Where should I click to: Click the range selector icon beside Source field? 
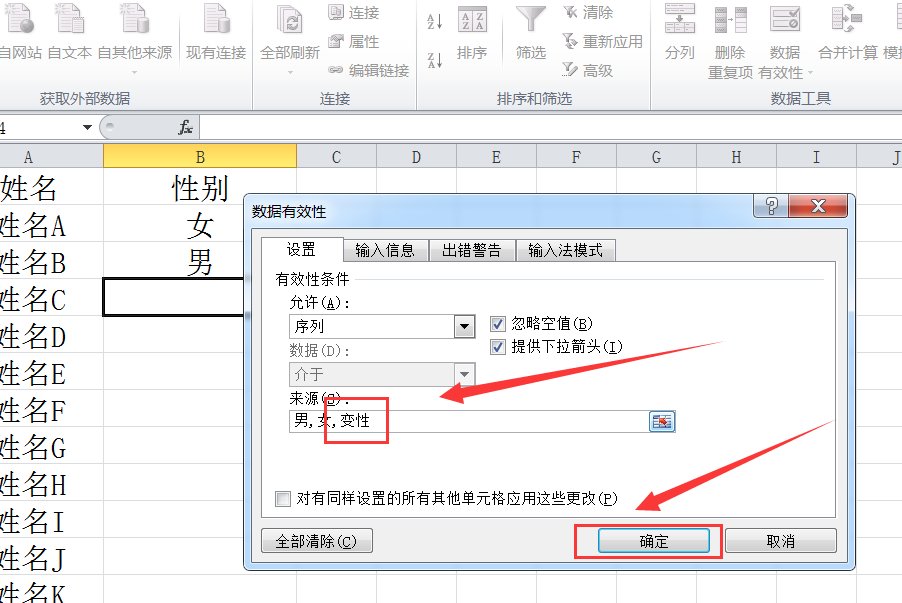[662, 421]
